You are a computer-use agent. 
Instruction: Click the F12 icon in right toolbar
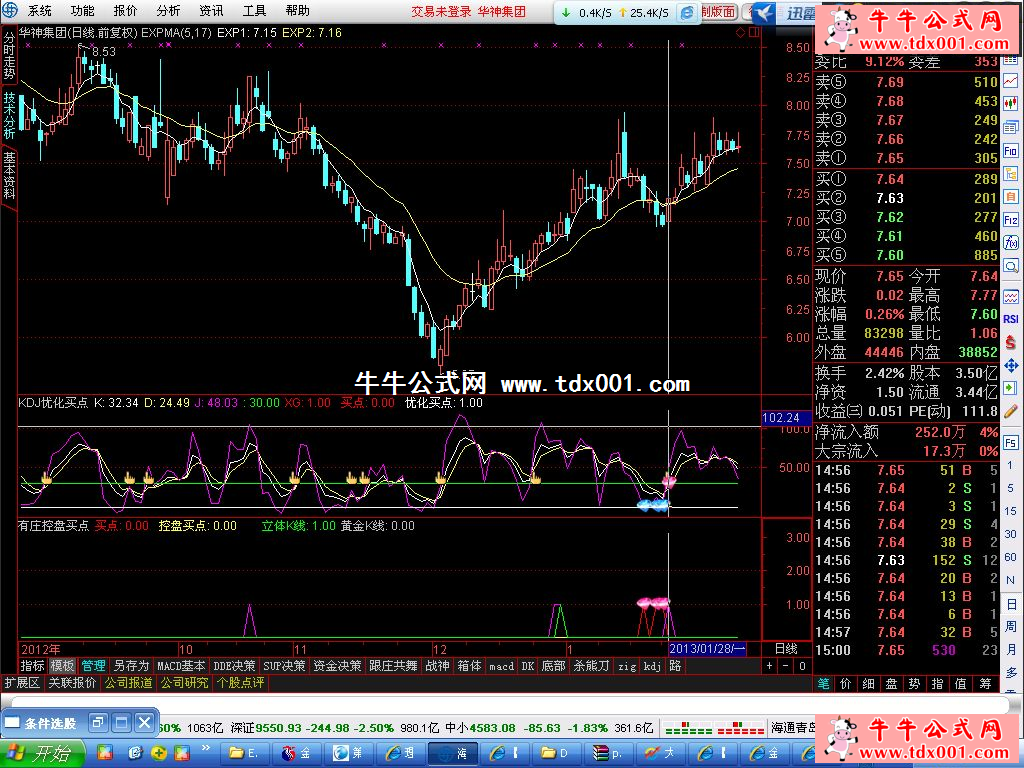pos(1010,220)
